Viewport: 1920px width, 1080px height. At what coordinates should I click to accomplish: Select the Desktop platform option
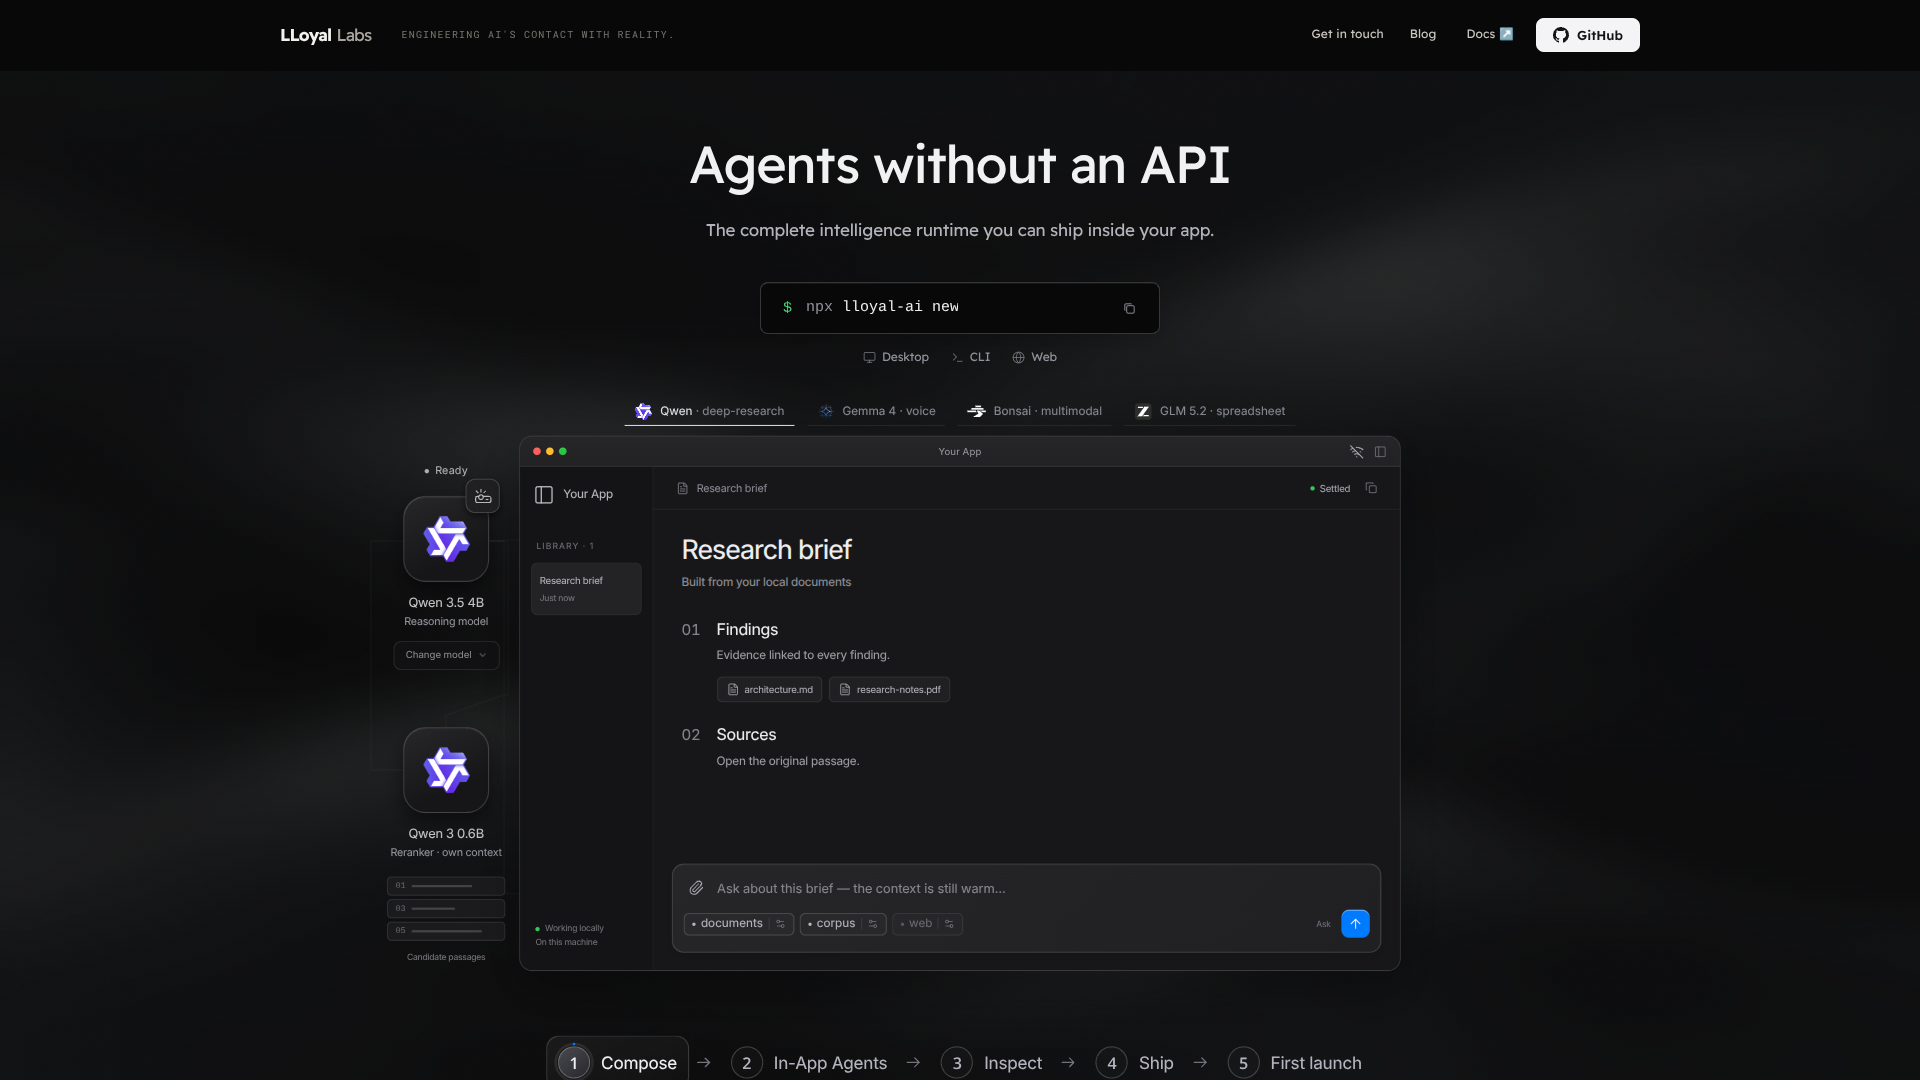[x=896, y=357]
